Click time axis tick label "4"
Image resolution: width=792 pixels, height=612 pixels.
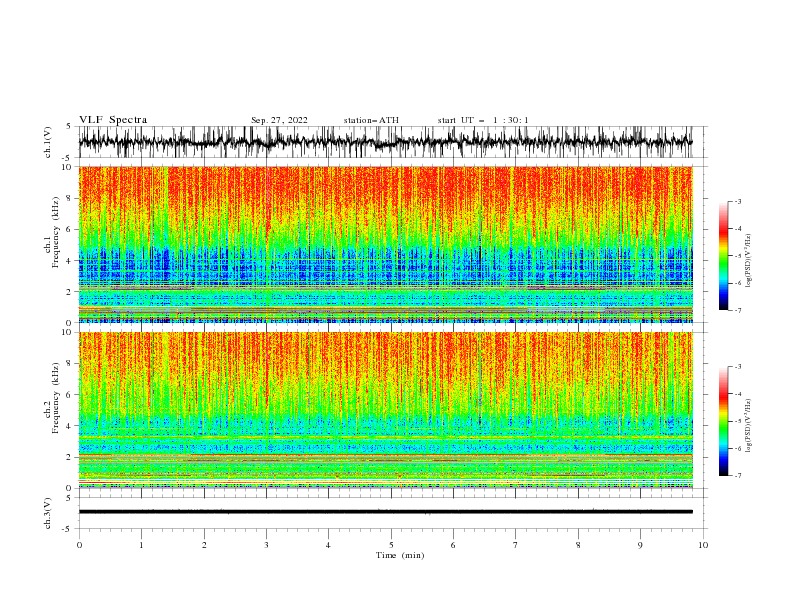[x=328, y=545]
